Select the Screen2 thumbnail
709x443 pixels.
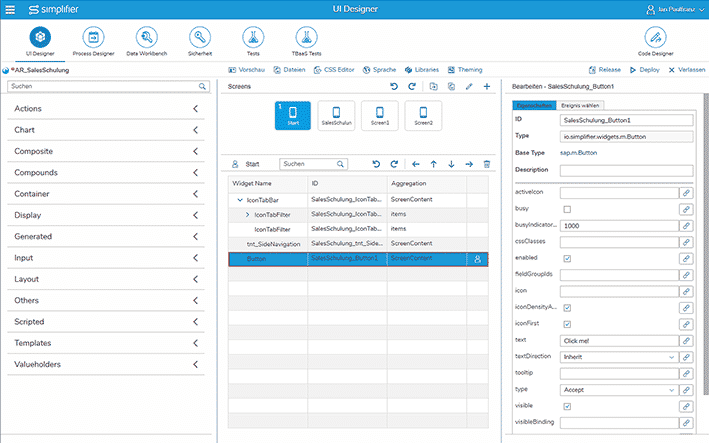coord(423,116)
